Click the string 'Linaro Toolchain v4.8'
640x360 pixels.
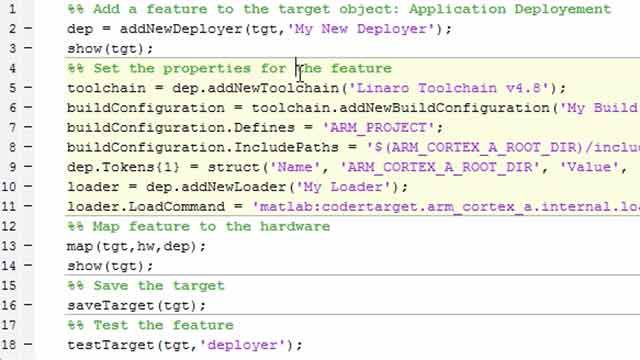click(x=449, y=88)
